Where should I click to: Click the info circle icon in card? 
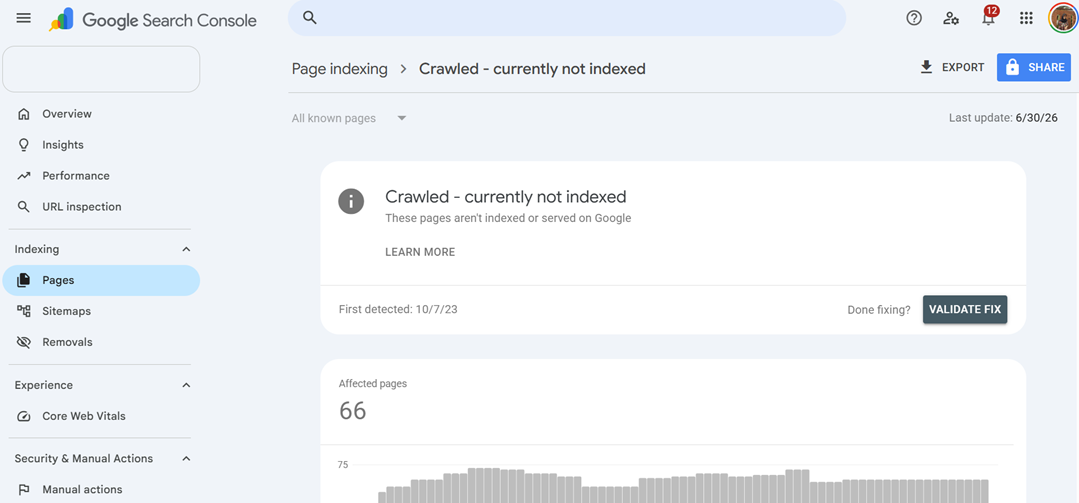[x=351, y=201]
